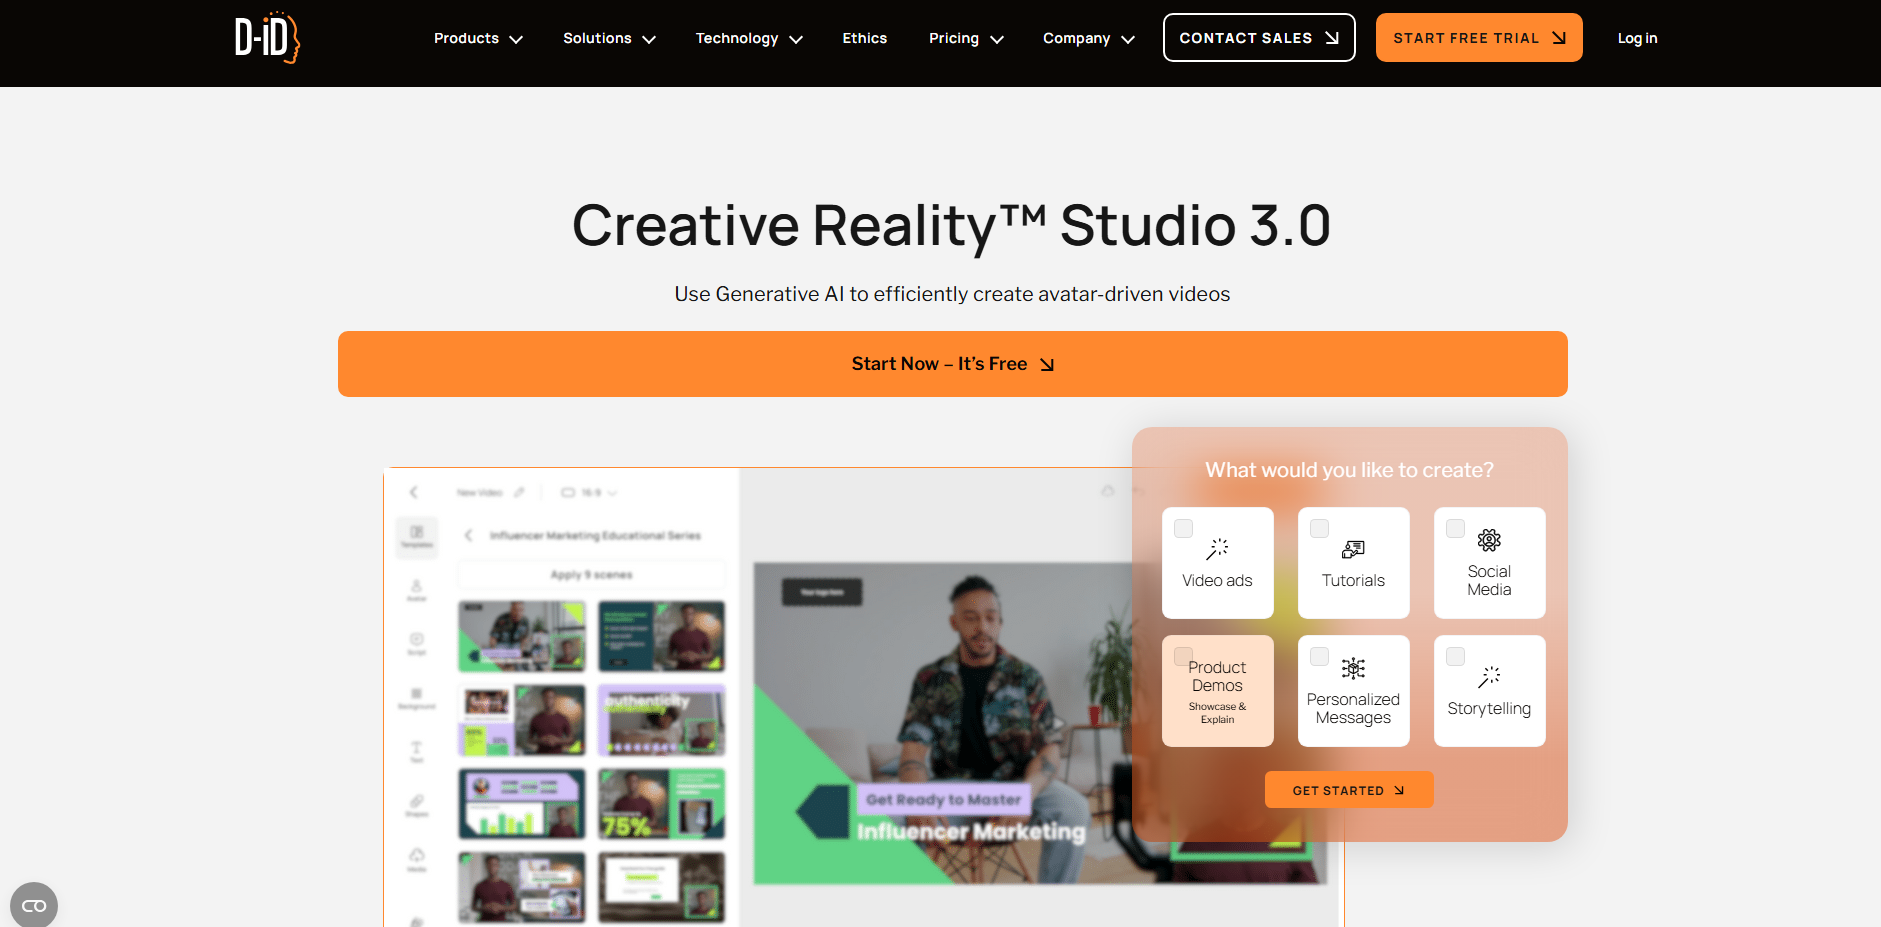This screenshot has height=927, width=1881.
Task: Click the Log in link
Action: [1637, 38]
